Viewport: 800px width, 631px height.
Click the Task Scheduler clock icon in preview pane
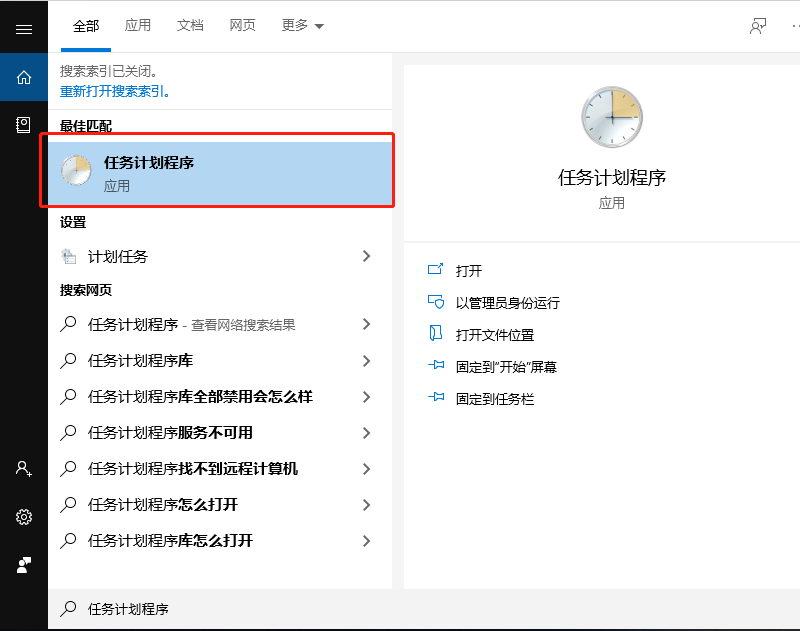click(612, 116)
